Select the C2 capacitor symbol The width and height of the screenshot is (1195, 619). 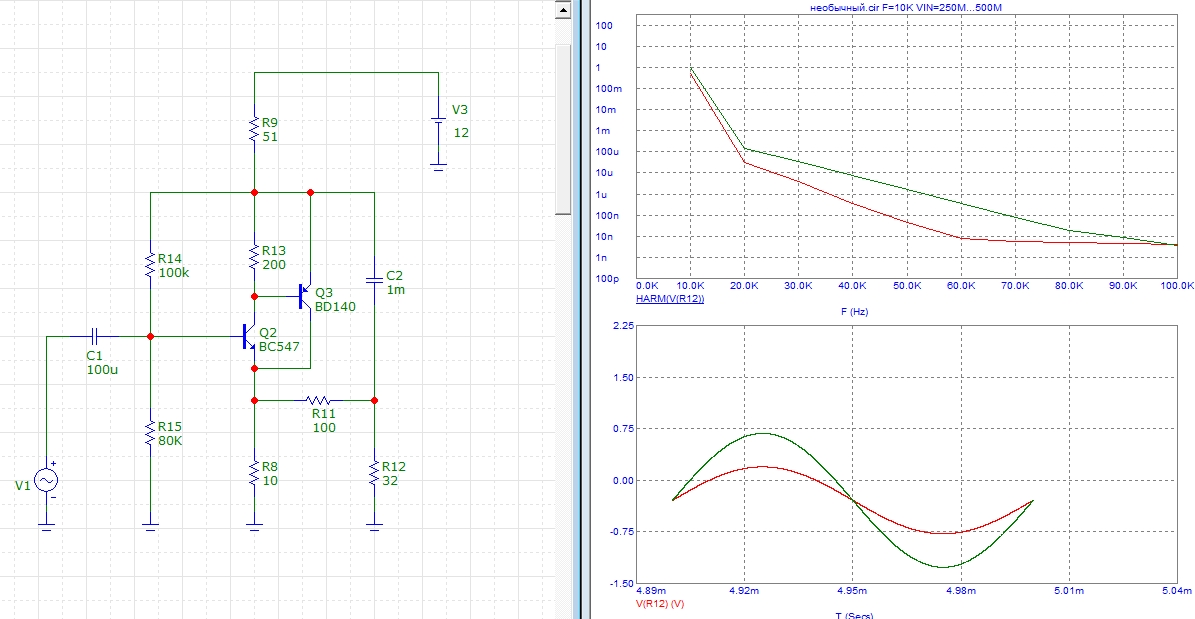tap(374, 280)
